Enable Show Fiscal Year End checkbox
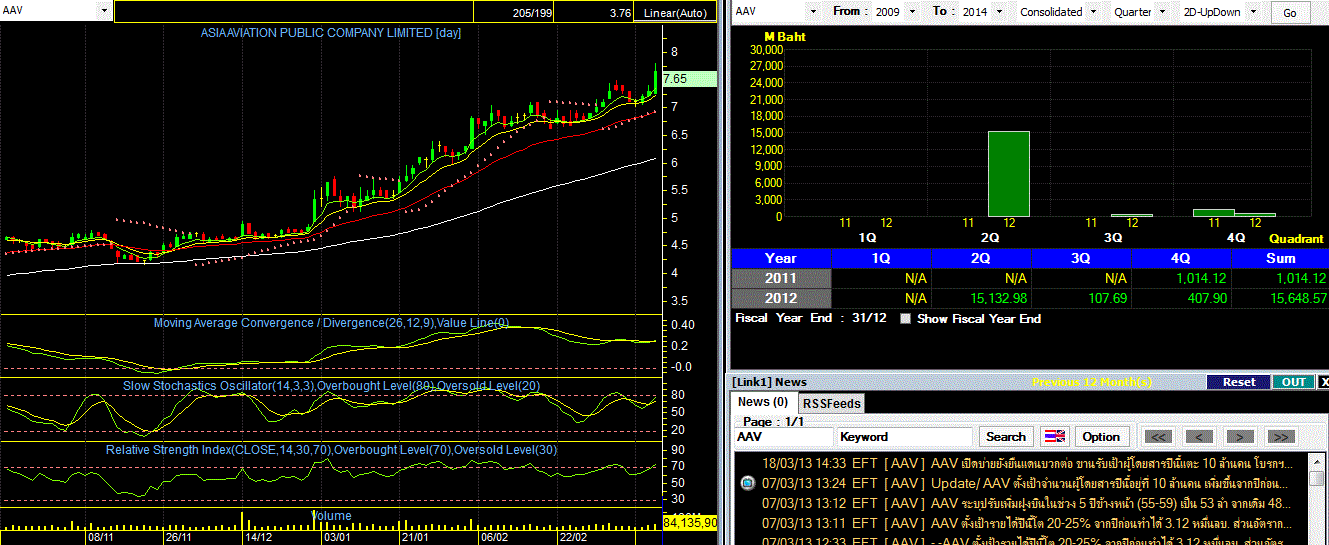This screenshot has width=1329, height=545. pos(906,319)
